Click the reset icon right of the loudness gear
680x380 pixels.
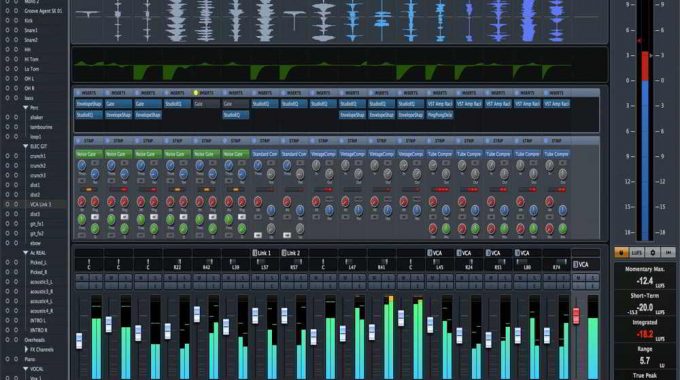(668, 252)
